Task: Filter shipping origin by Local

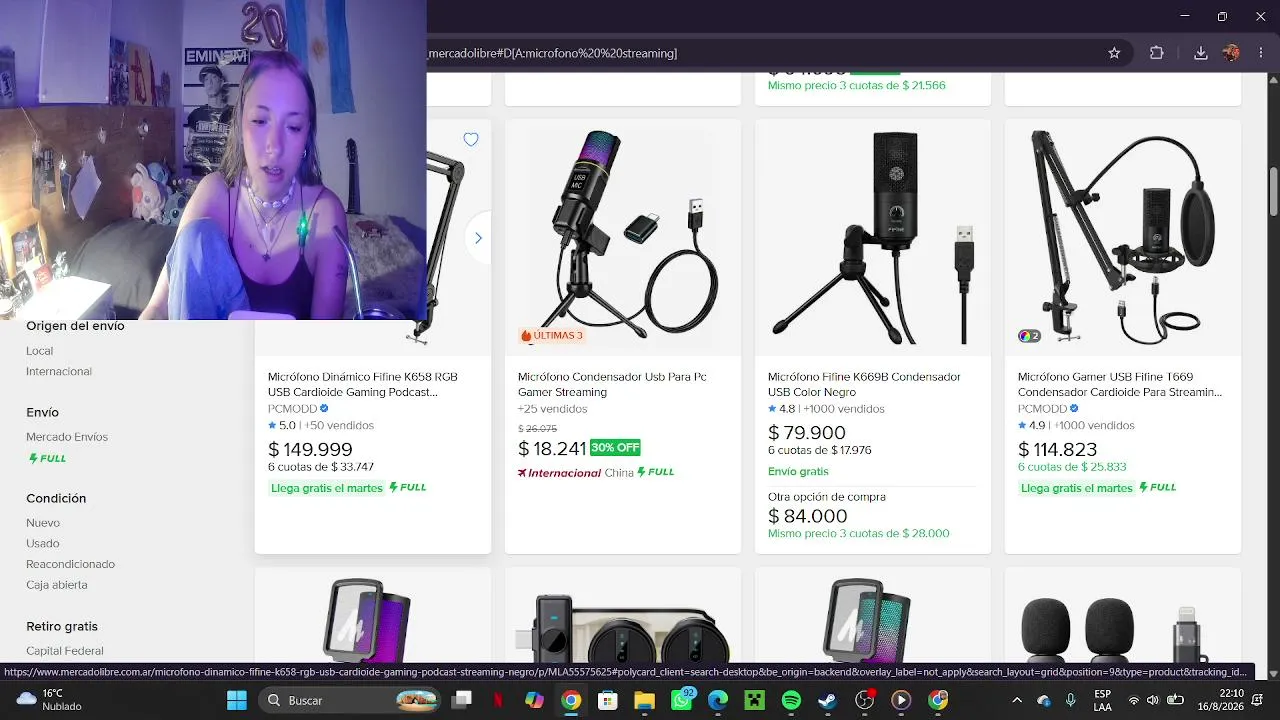Action: (40, 351)
